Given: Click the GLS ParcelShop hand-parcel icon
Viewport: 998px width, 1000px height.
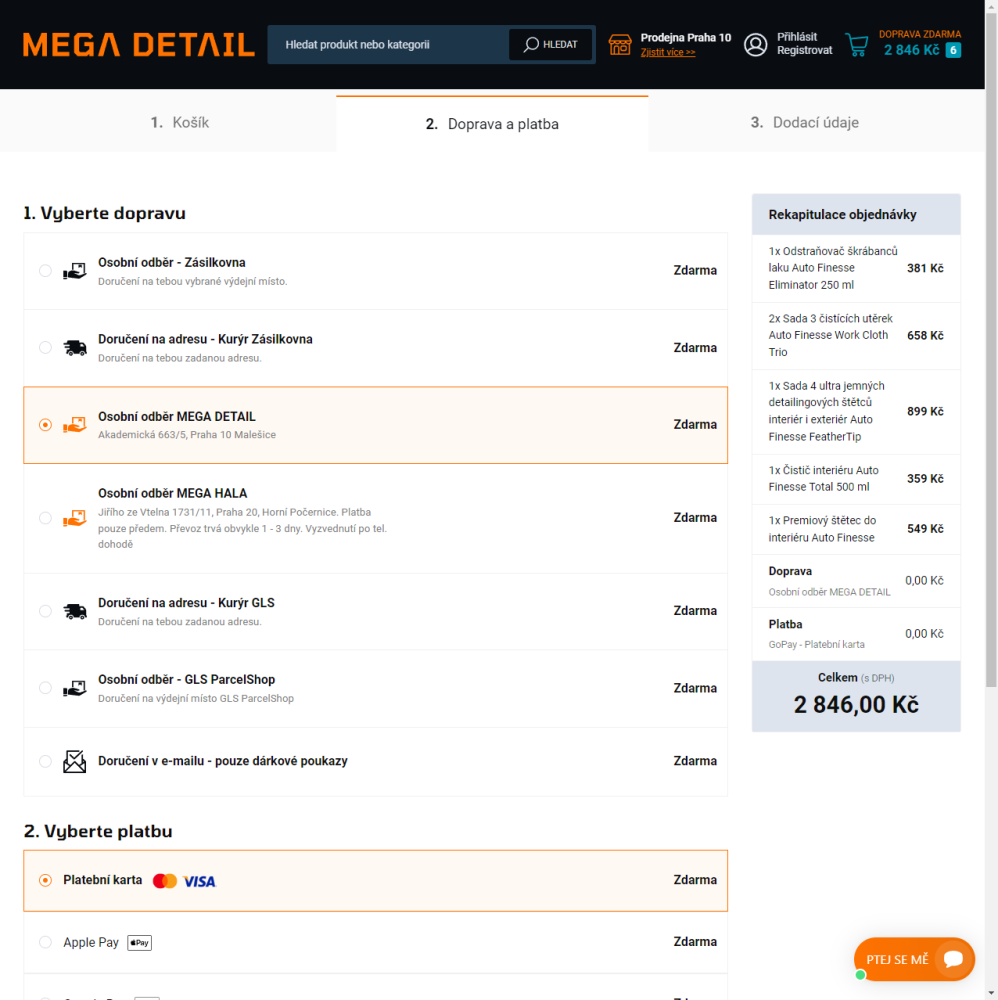Looking at the screenshot, I should [75, 688].
